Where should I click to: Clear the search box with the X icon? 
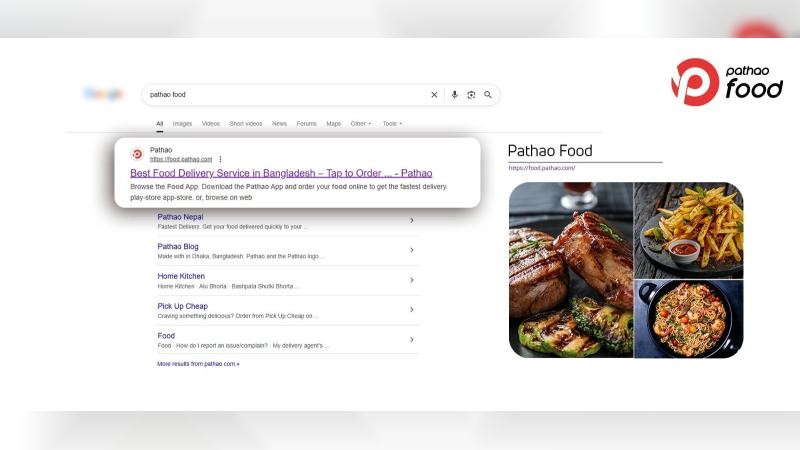(x=434, y=95)
